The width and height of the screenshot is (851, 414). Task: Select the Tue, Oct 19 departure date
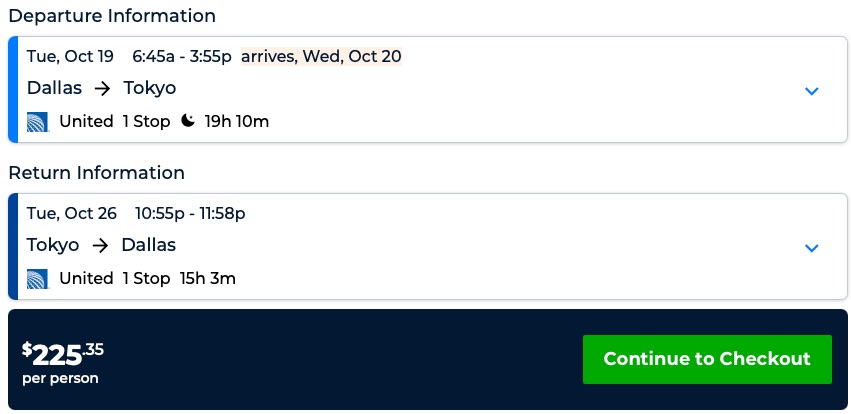[70, 56]
